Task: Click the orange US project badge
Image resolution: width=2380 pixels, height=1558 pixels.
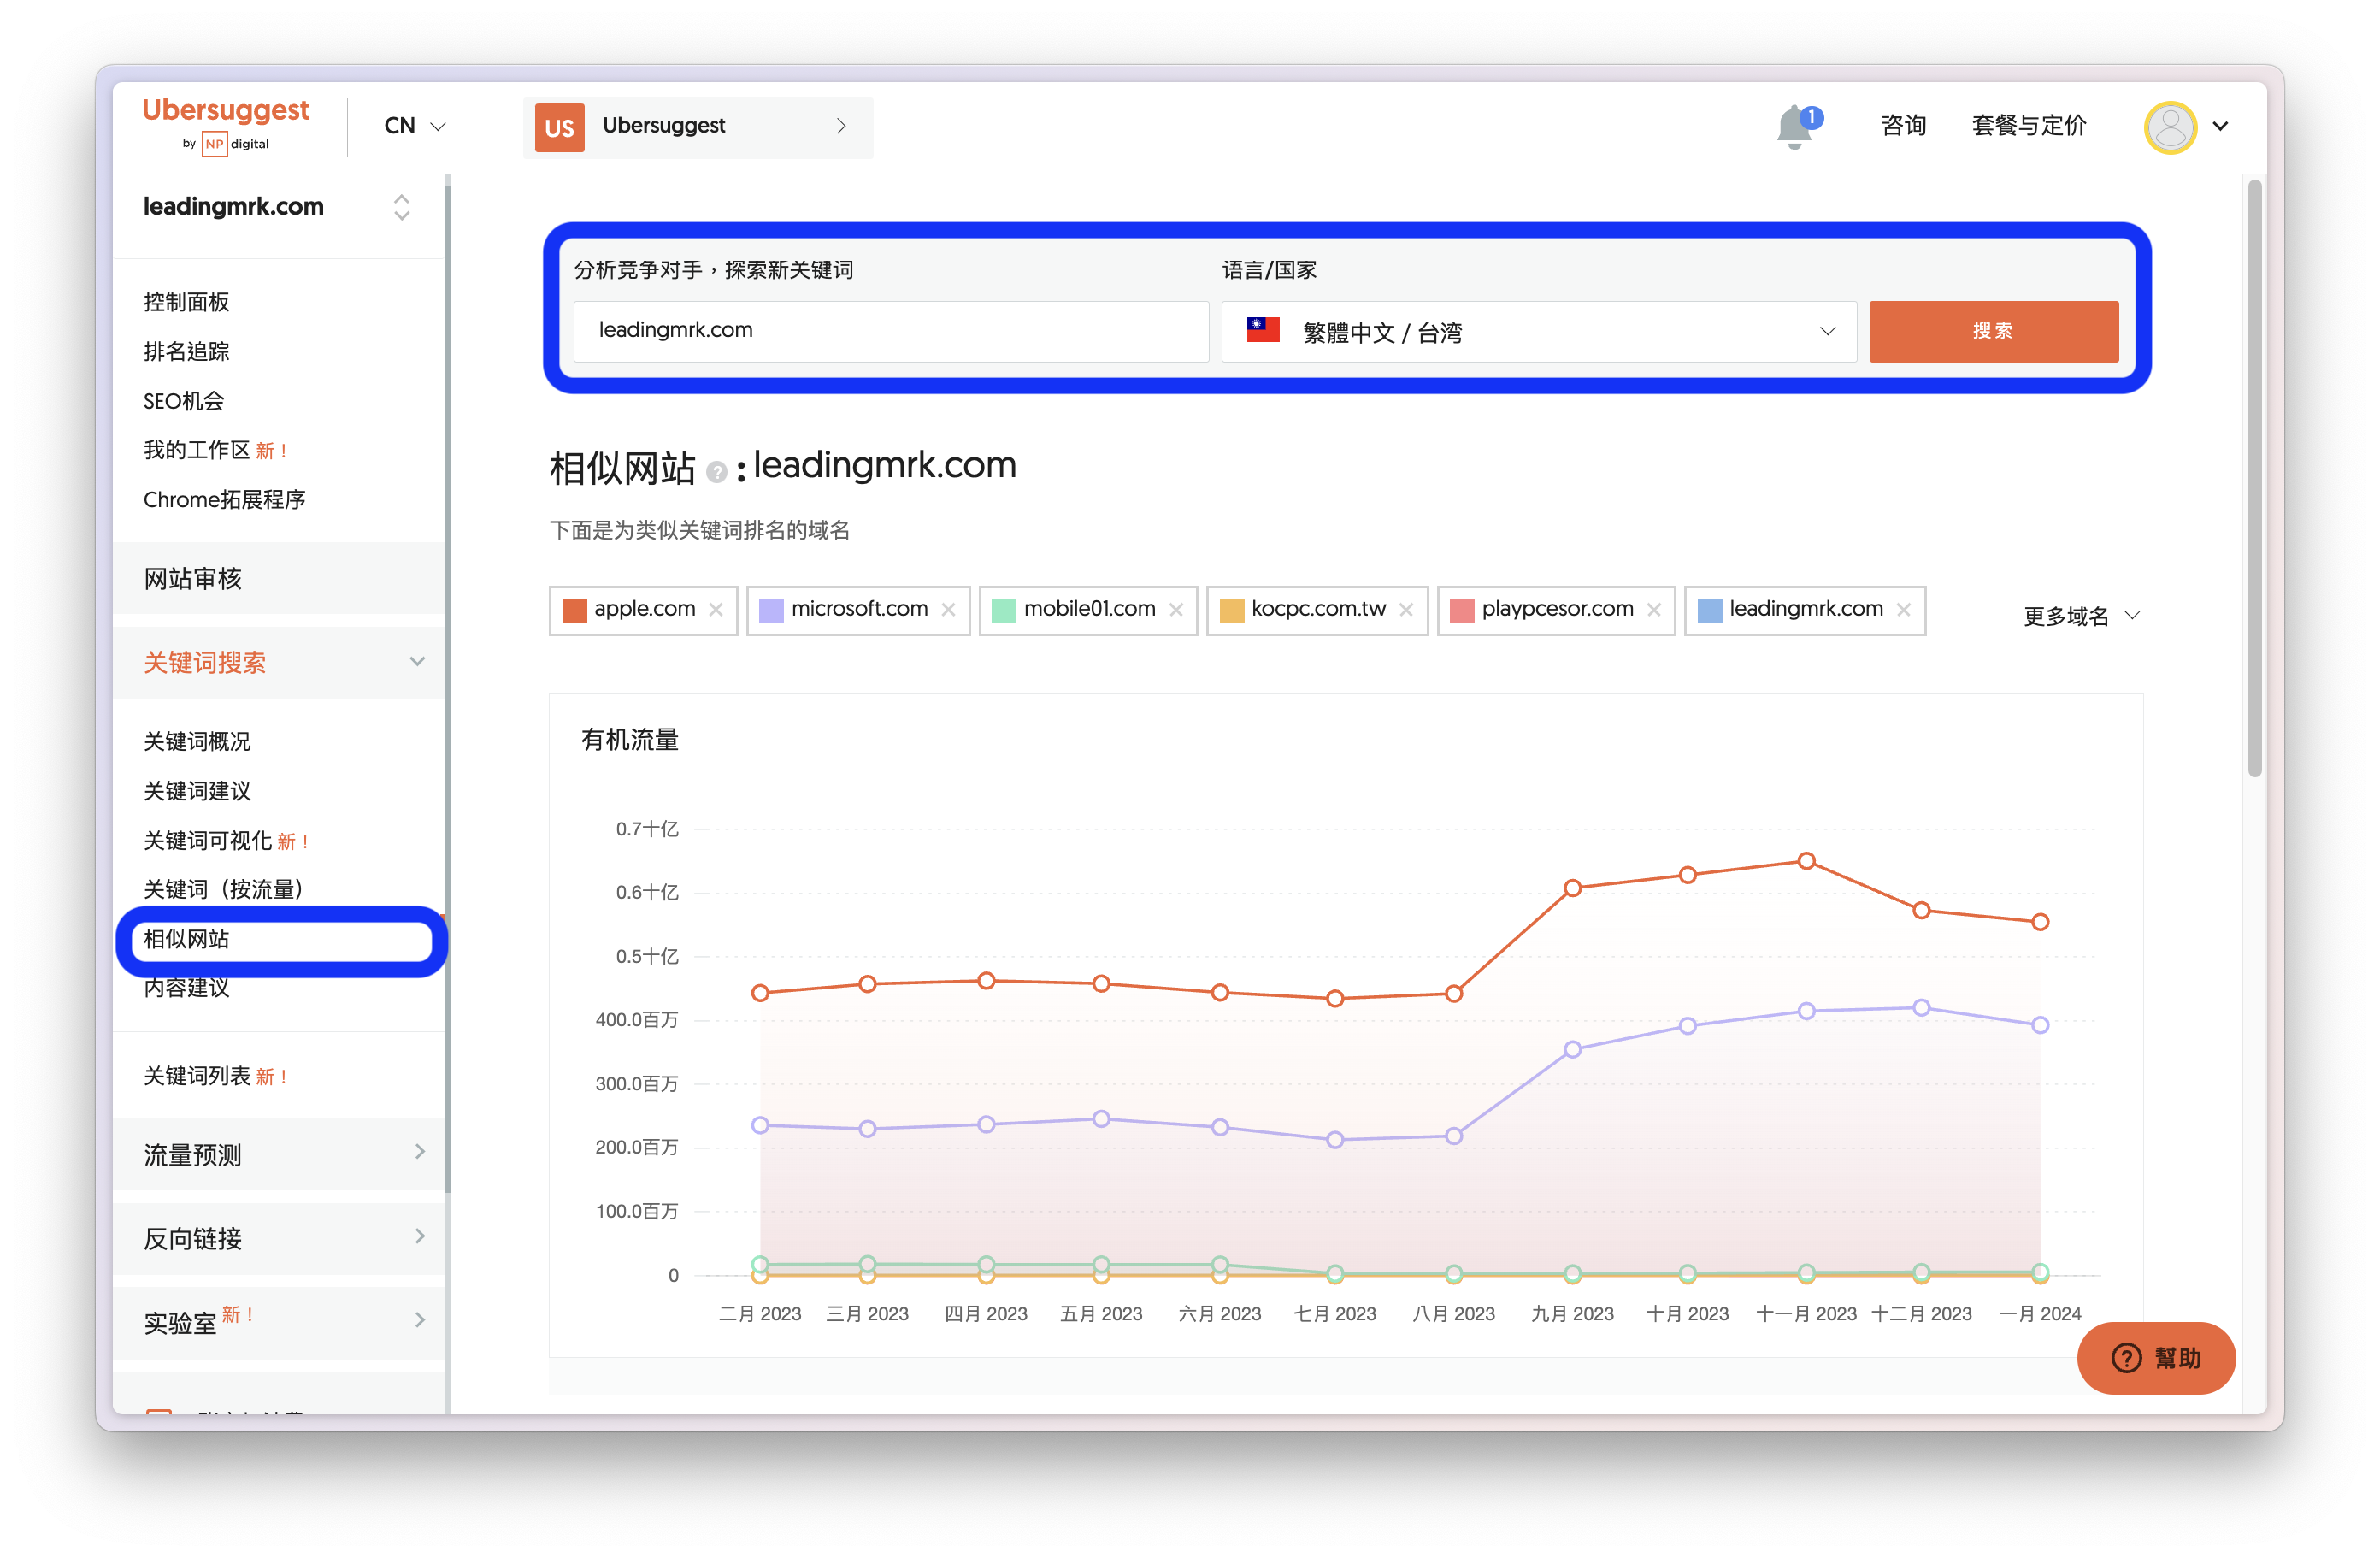Action: pos(559,127)
